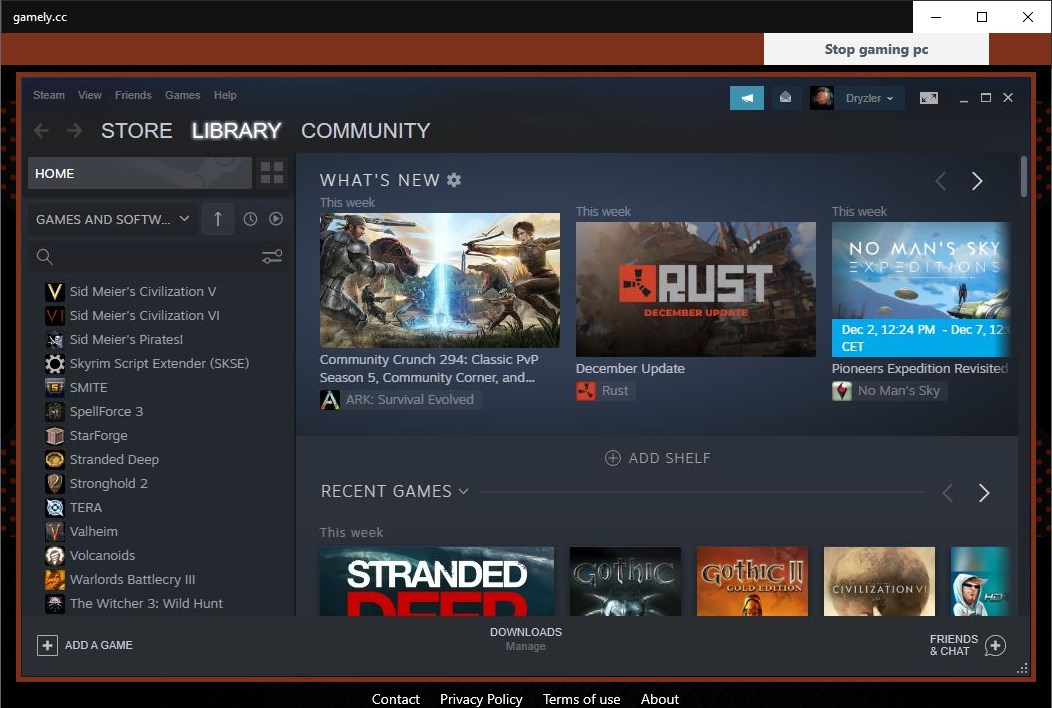Switch to collections grid view icon

pos(272,172)
